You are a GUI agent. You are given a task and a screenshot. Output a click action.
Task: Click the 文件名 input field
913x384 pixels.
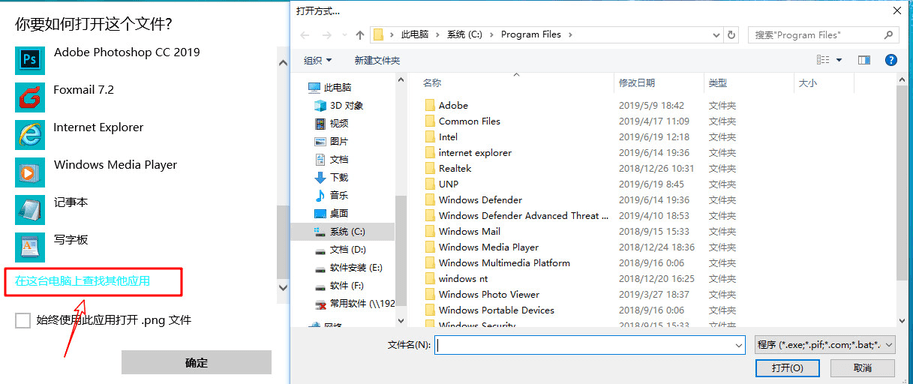point(590,345)
